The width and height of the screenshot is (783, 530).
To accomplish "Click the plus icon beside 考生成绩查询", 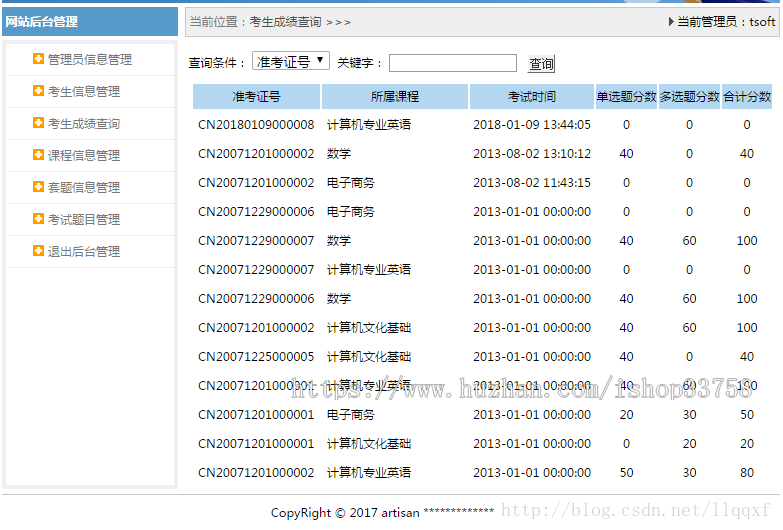I will (38, 123).
